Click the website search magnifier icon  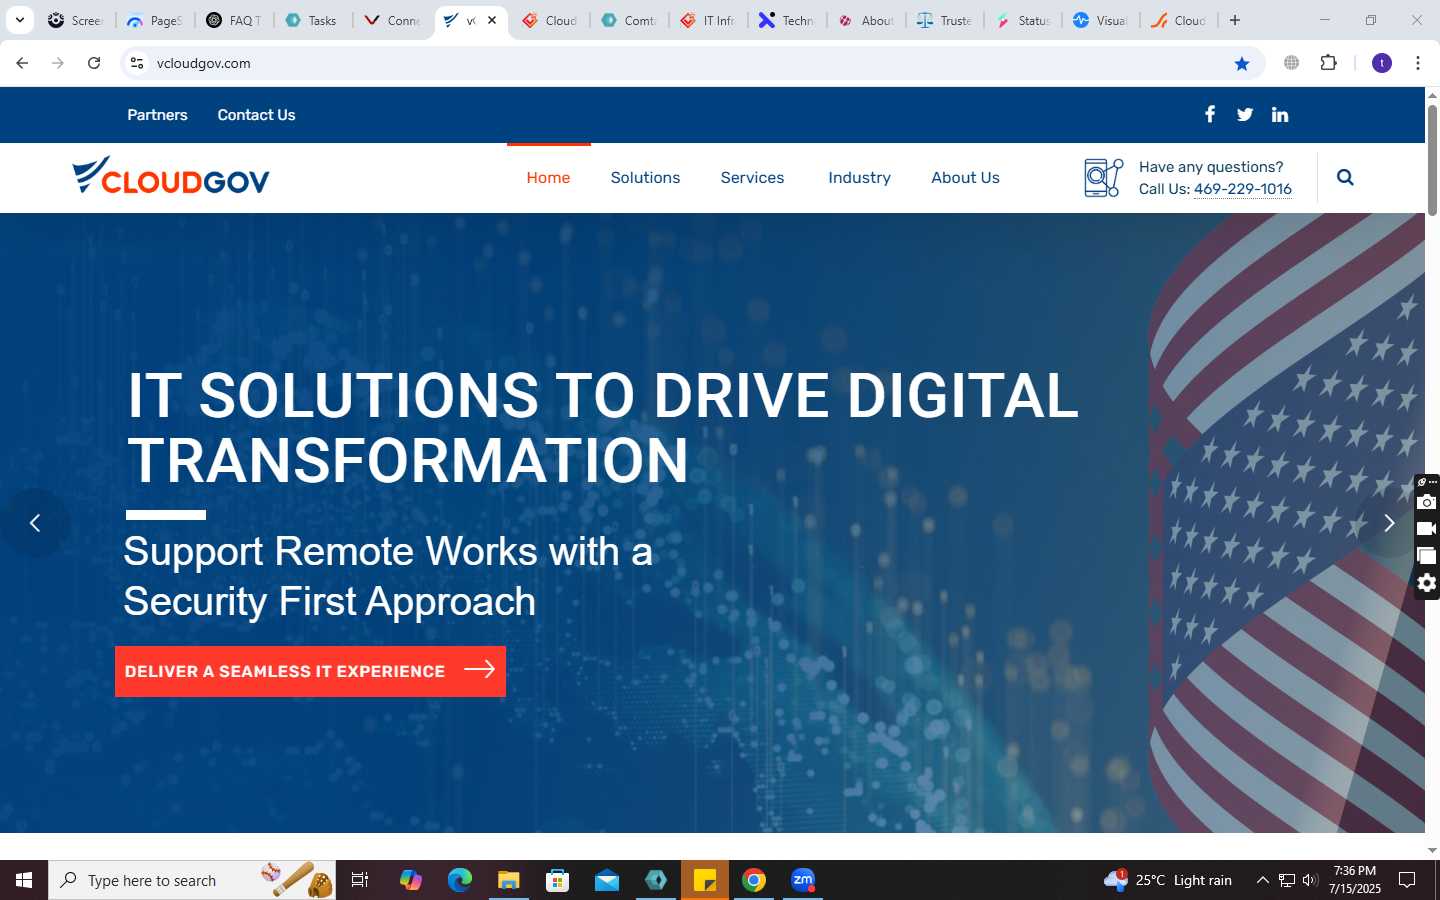(x=1345, y=178)
